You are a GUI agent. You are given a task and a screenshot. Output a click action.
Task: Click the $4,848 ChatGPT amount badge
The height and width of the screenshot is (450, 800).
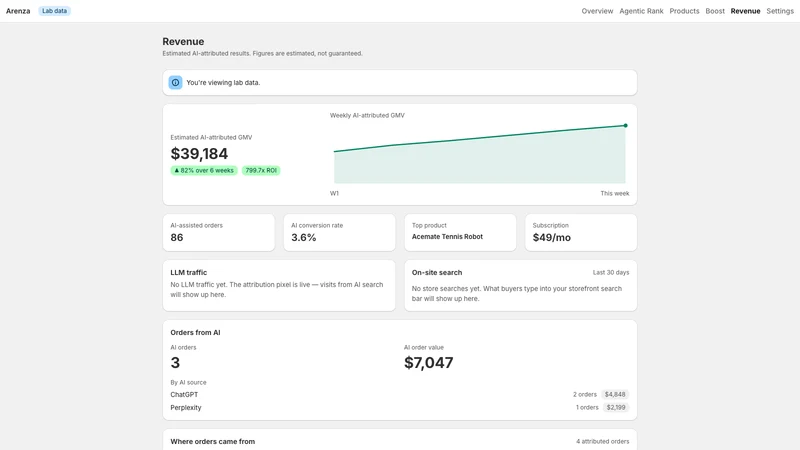click(x=615, y=394)
